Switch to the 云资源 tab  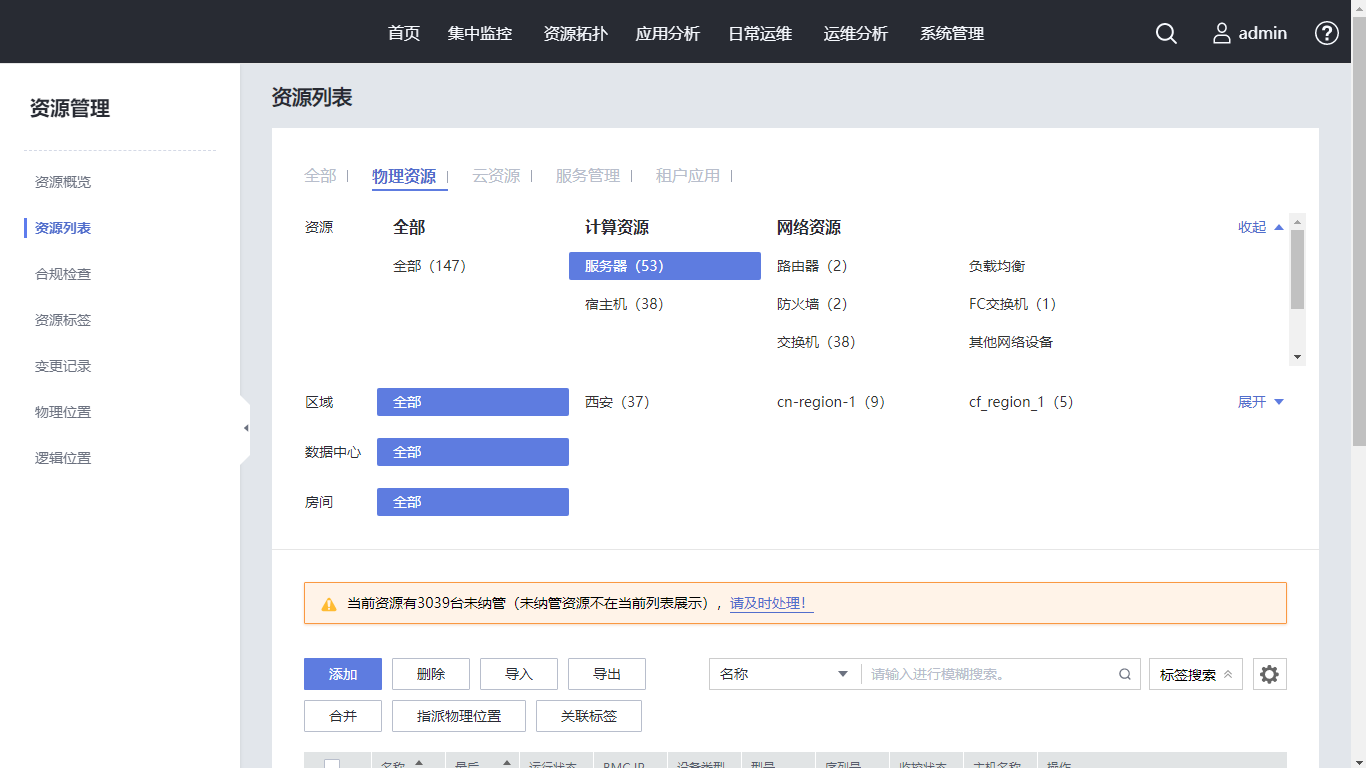pos(496,176)
